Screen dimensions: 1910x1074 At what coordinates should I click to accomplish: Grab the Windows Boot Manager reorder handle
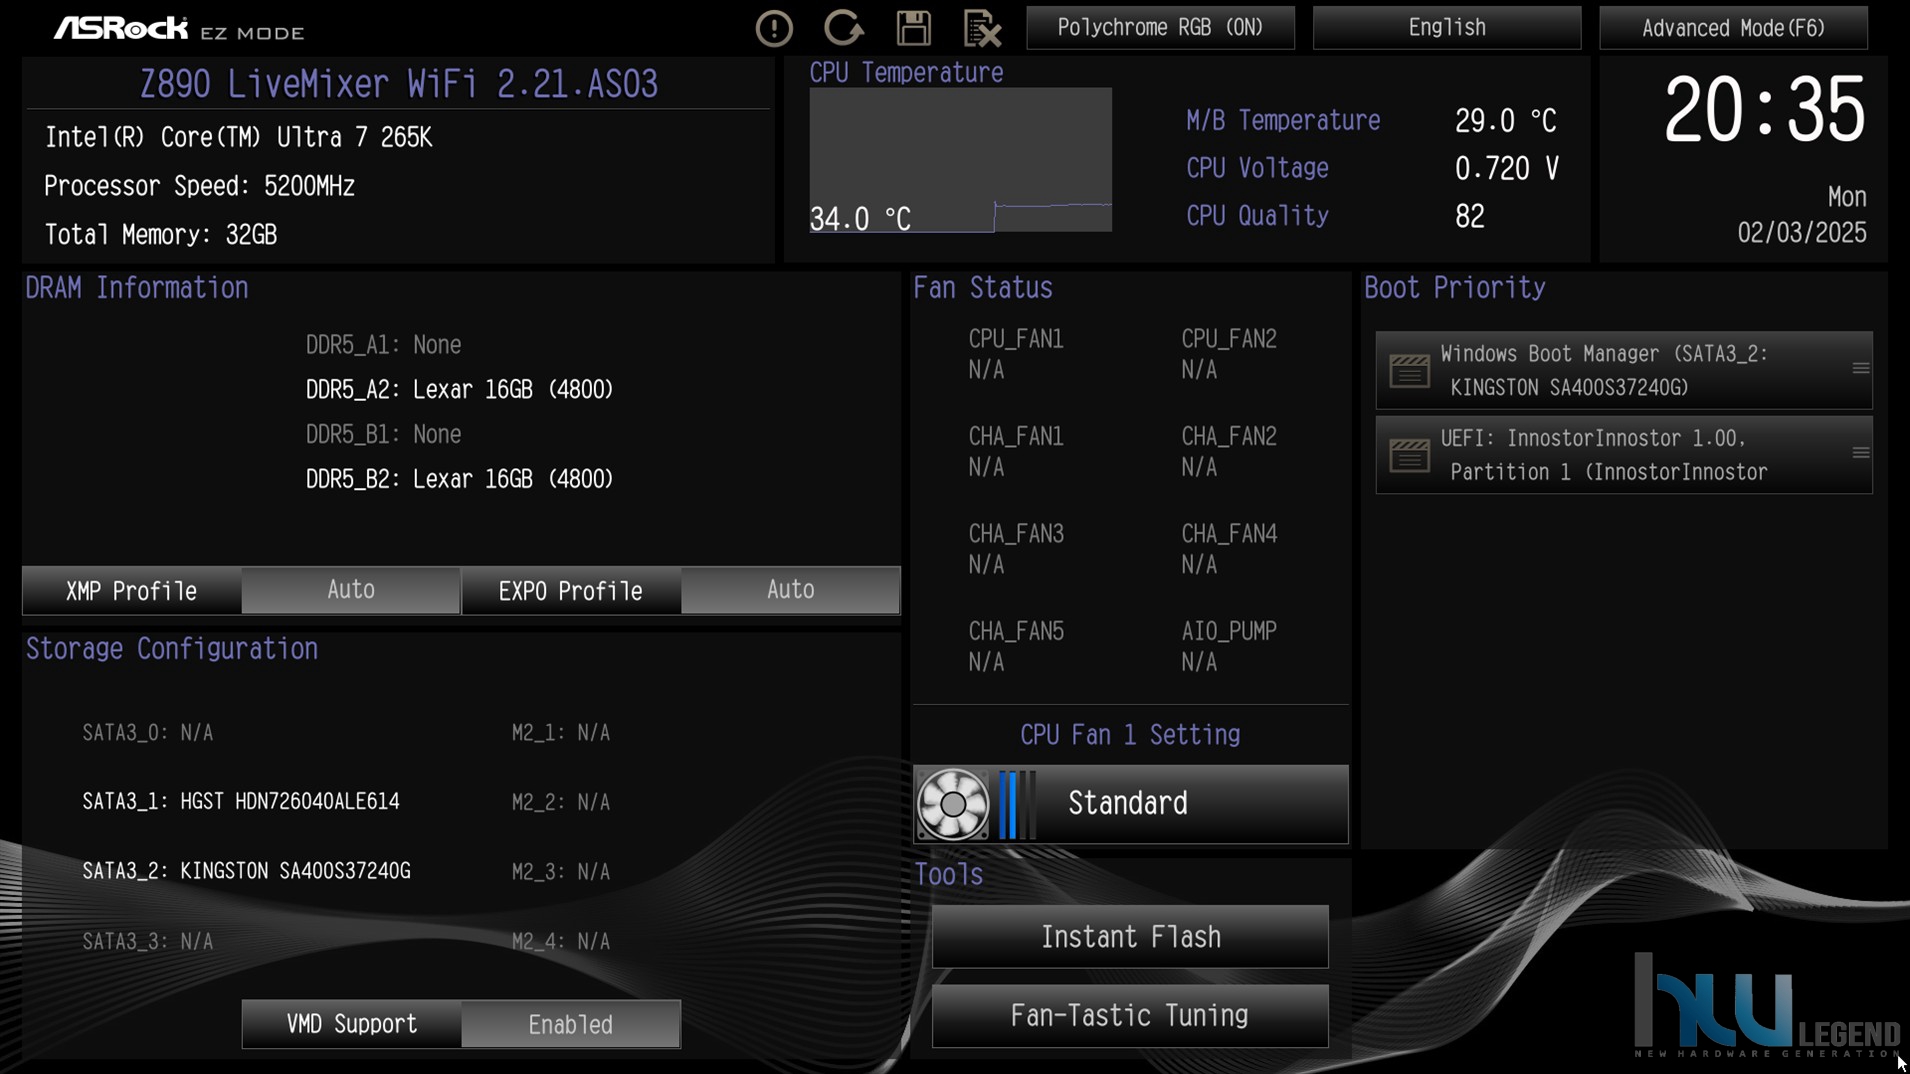point(1860,369)
